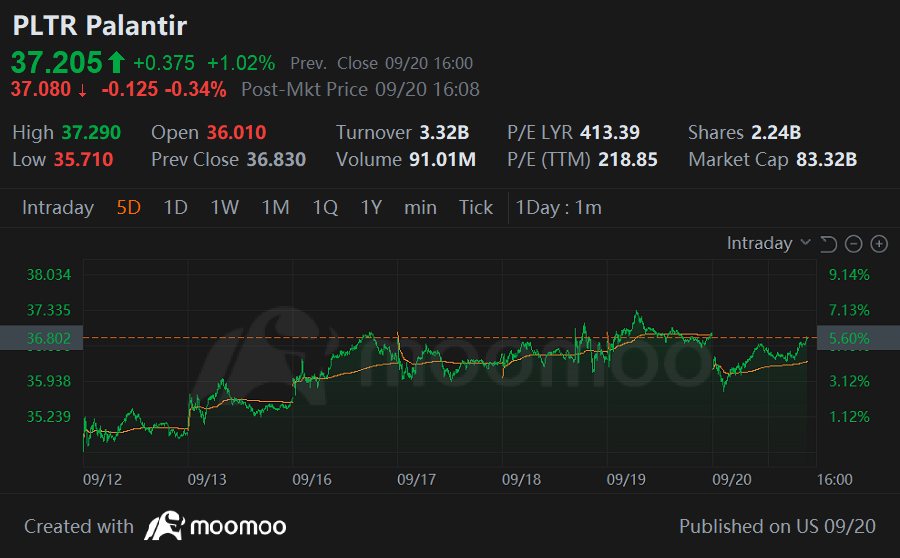
Task: Click the 09/19 date axis label
Action: [626, 479]
